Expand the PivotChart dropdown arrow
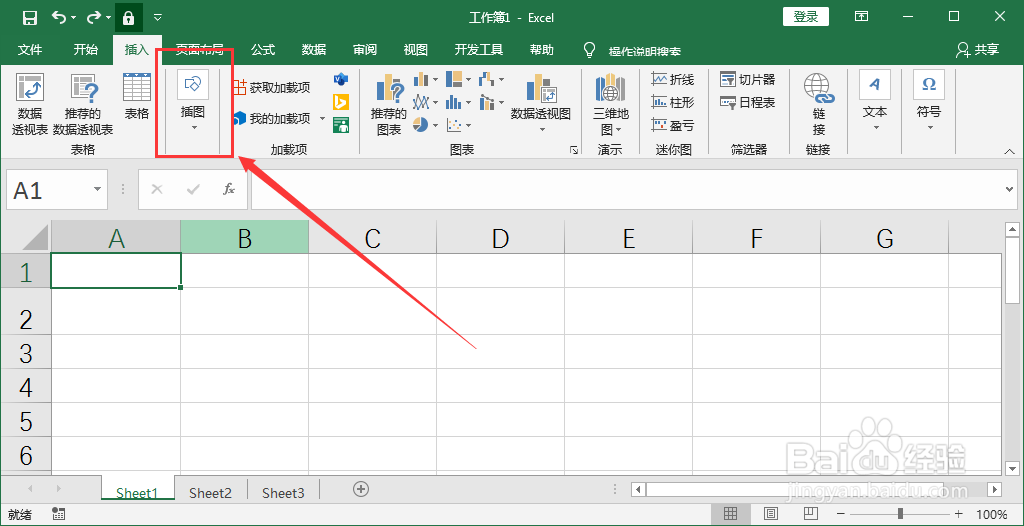This screenshot has width=1024, height=526. (x=543, y=129)
